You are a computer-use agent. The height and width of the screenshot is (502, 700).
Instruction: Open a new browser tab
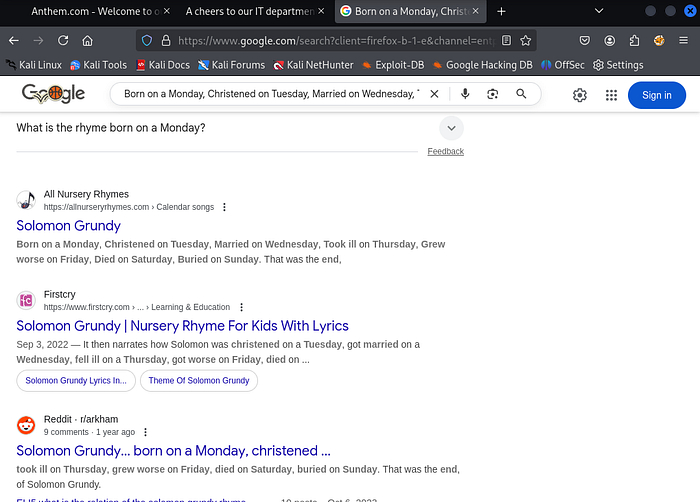point(501,12)
